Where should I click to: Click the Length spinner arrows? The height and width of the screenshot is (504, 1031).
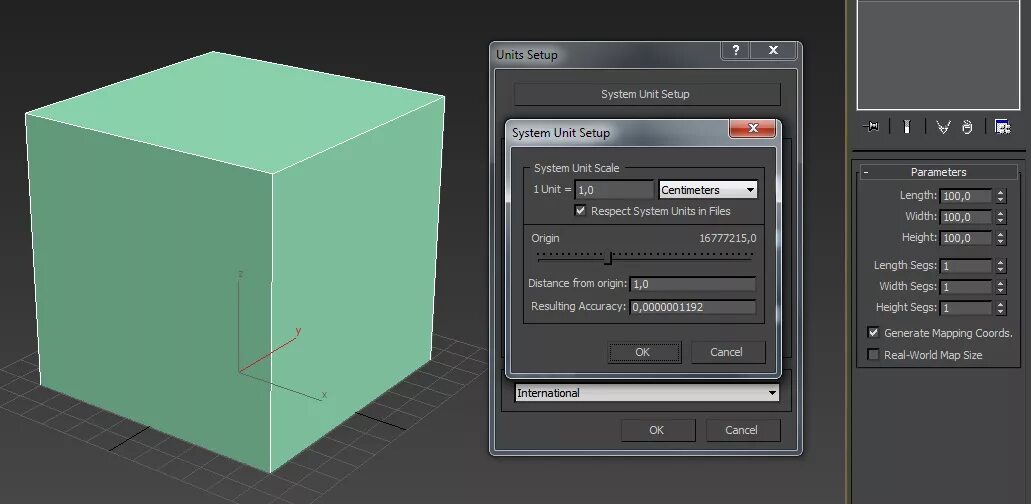pos(1000,196)
